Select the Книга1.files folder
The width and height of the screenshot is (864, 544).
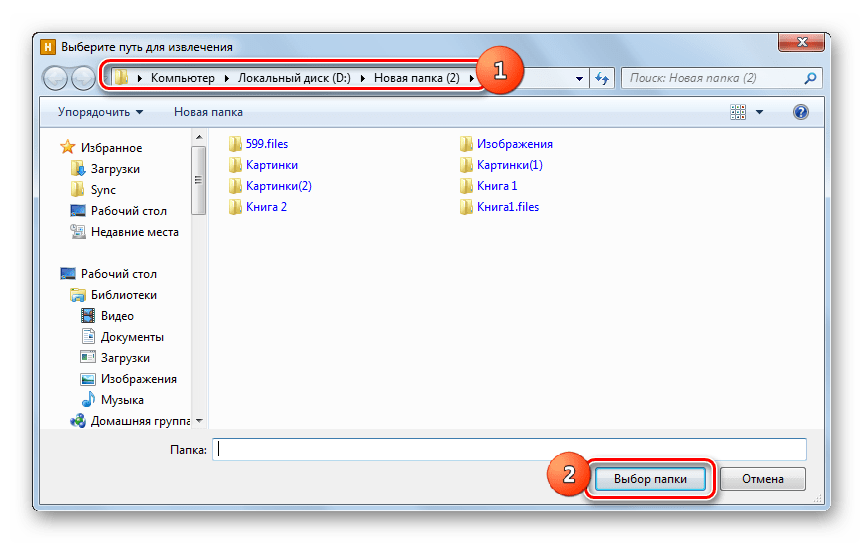click(508, 207)
